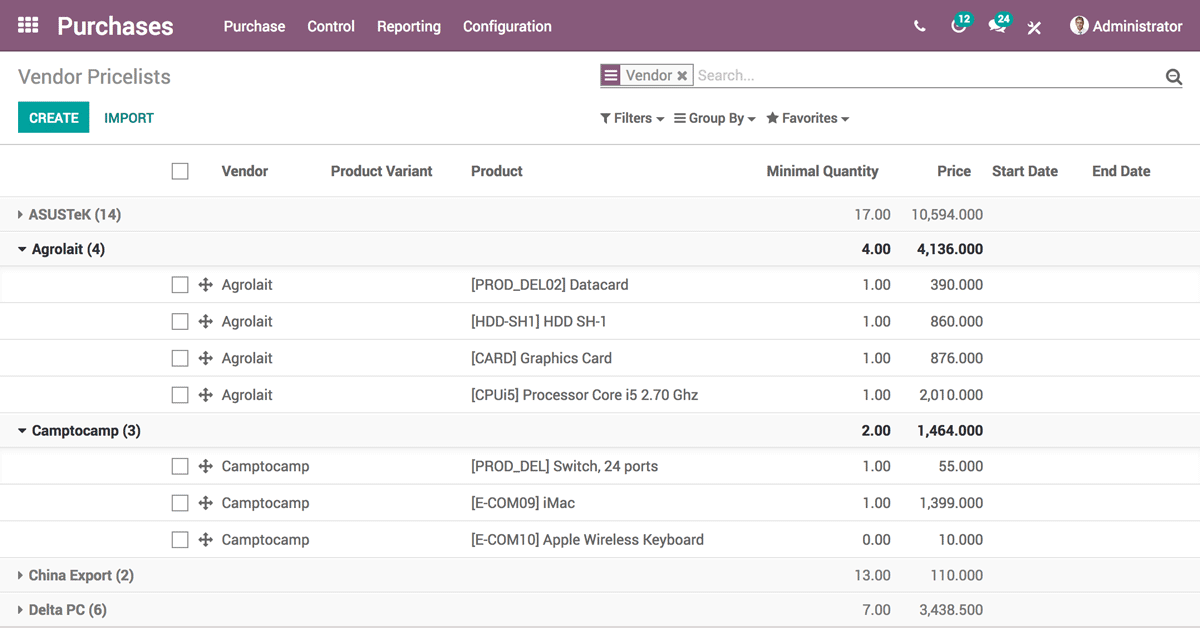Check the [HDD-SH1] HDD SH-1 row checkbox

180,321
